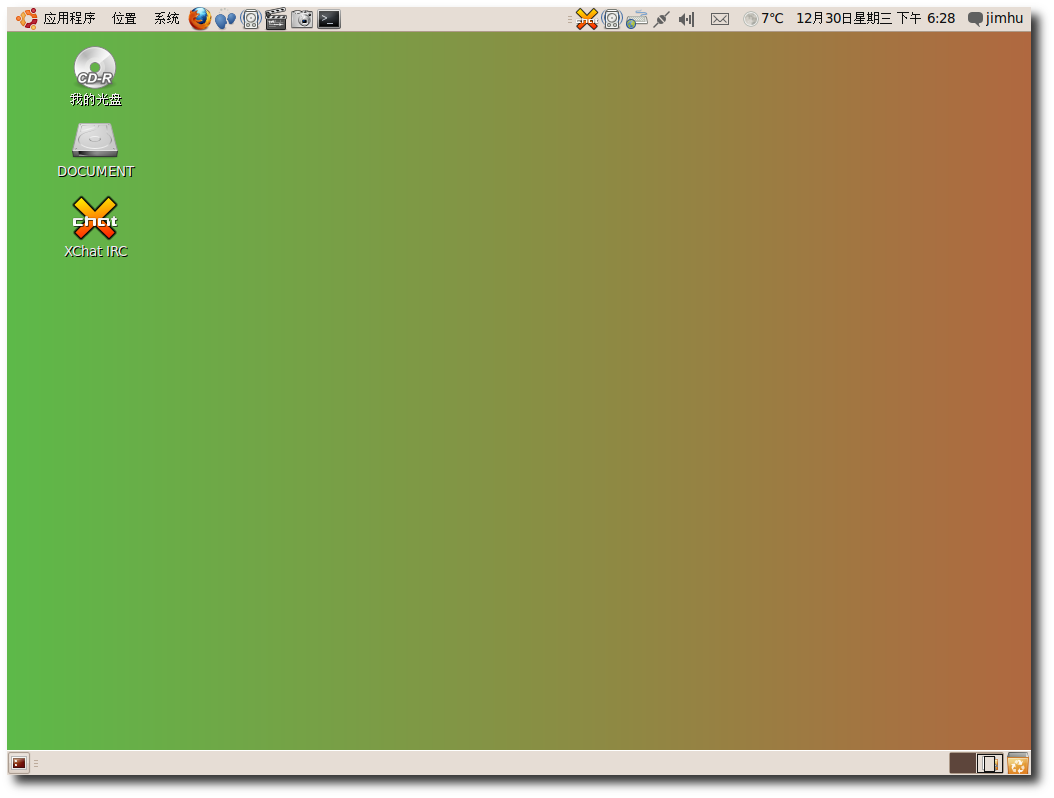Image resolution: width=1054 pixels, height=798 pixels.
Task: Open the network connection plug icon
Action: tap(661, 19)
